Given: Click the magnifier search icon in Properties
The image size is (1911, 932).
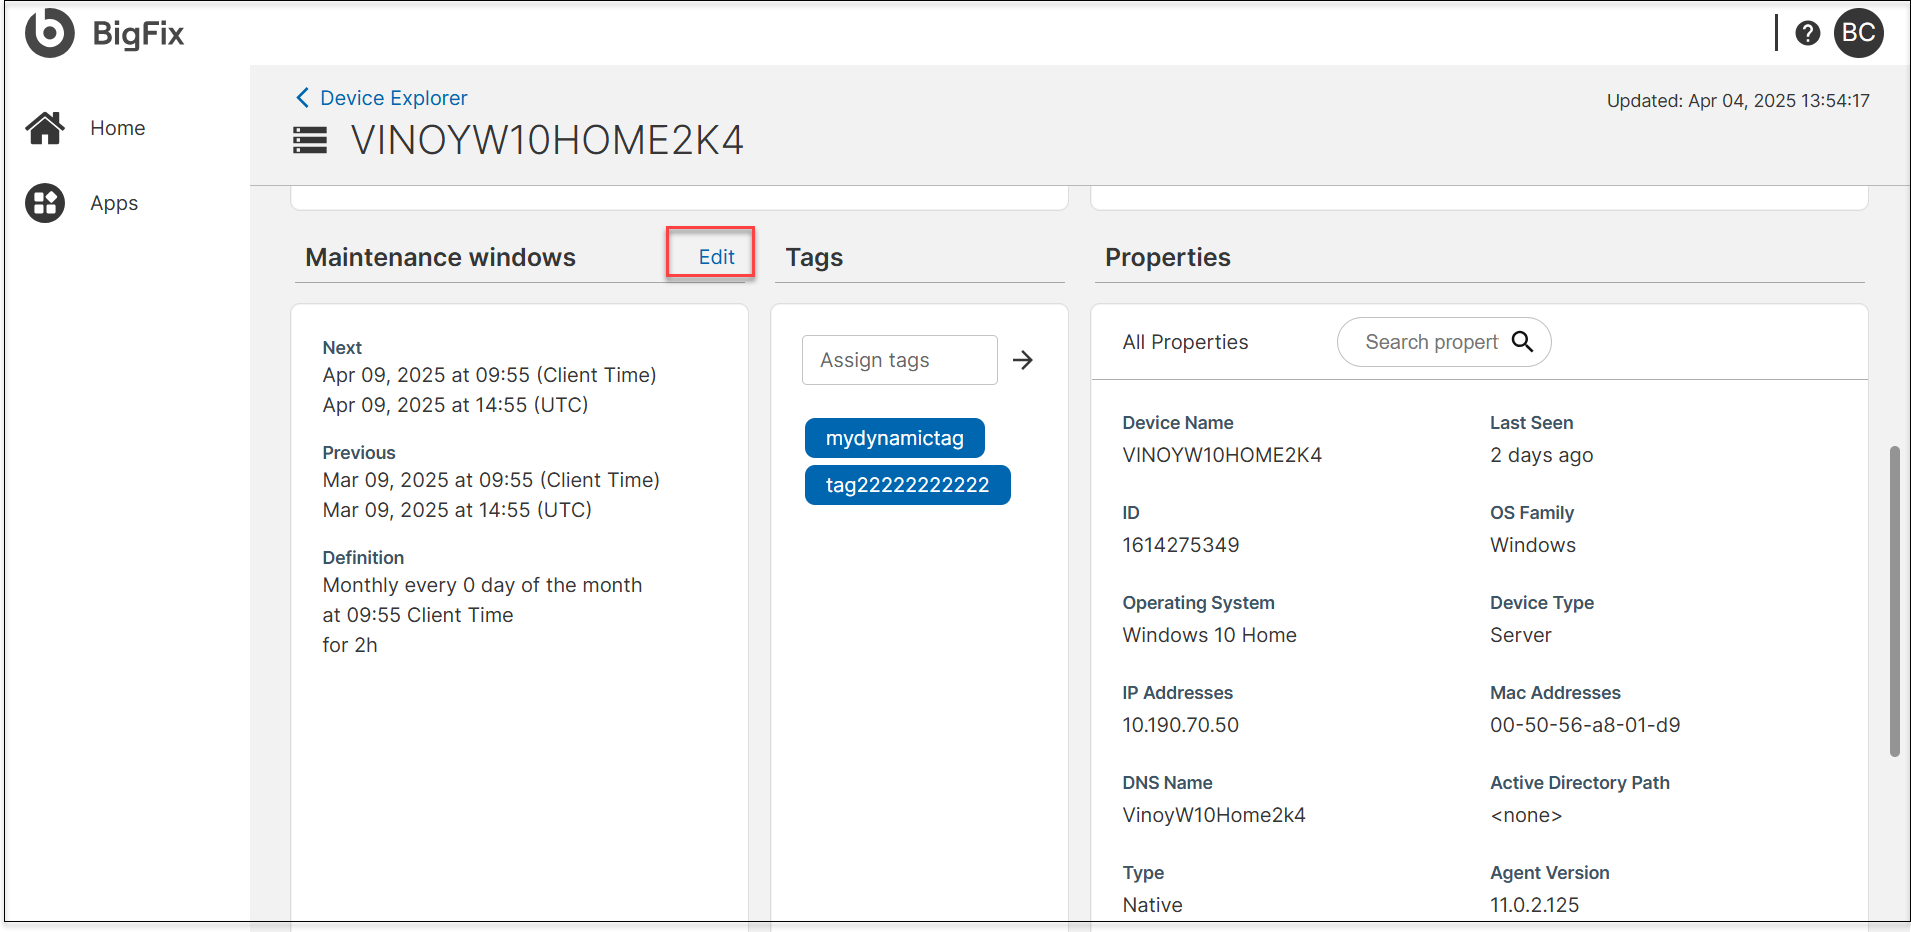Looking at the screenshot, I should [x=1522, y=342].
